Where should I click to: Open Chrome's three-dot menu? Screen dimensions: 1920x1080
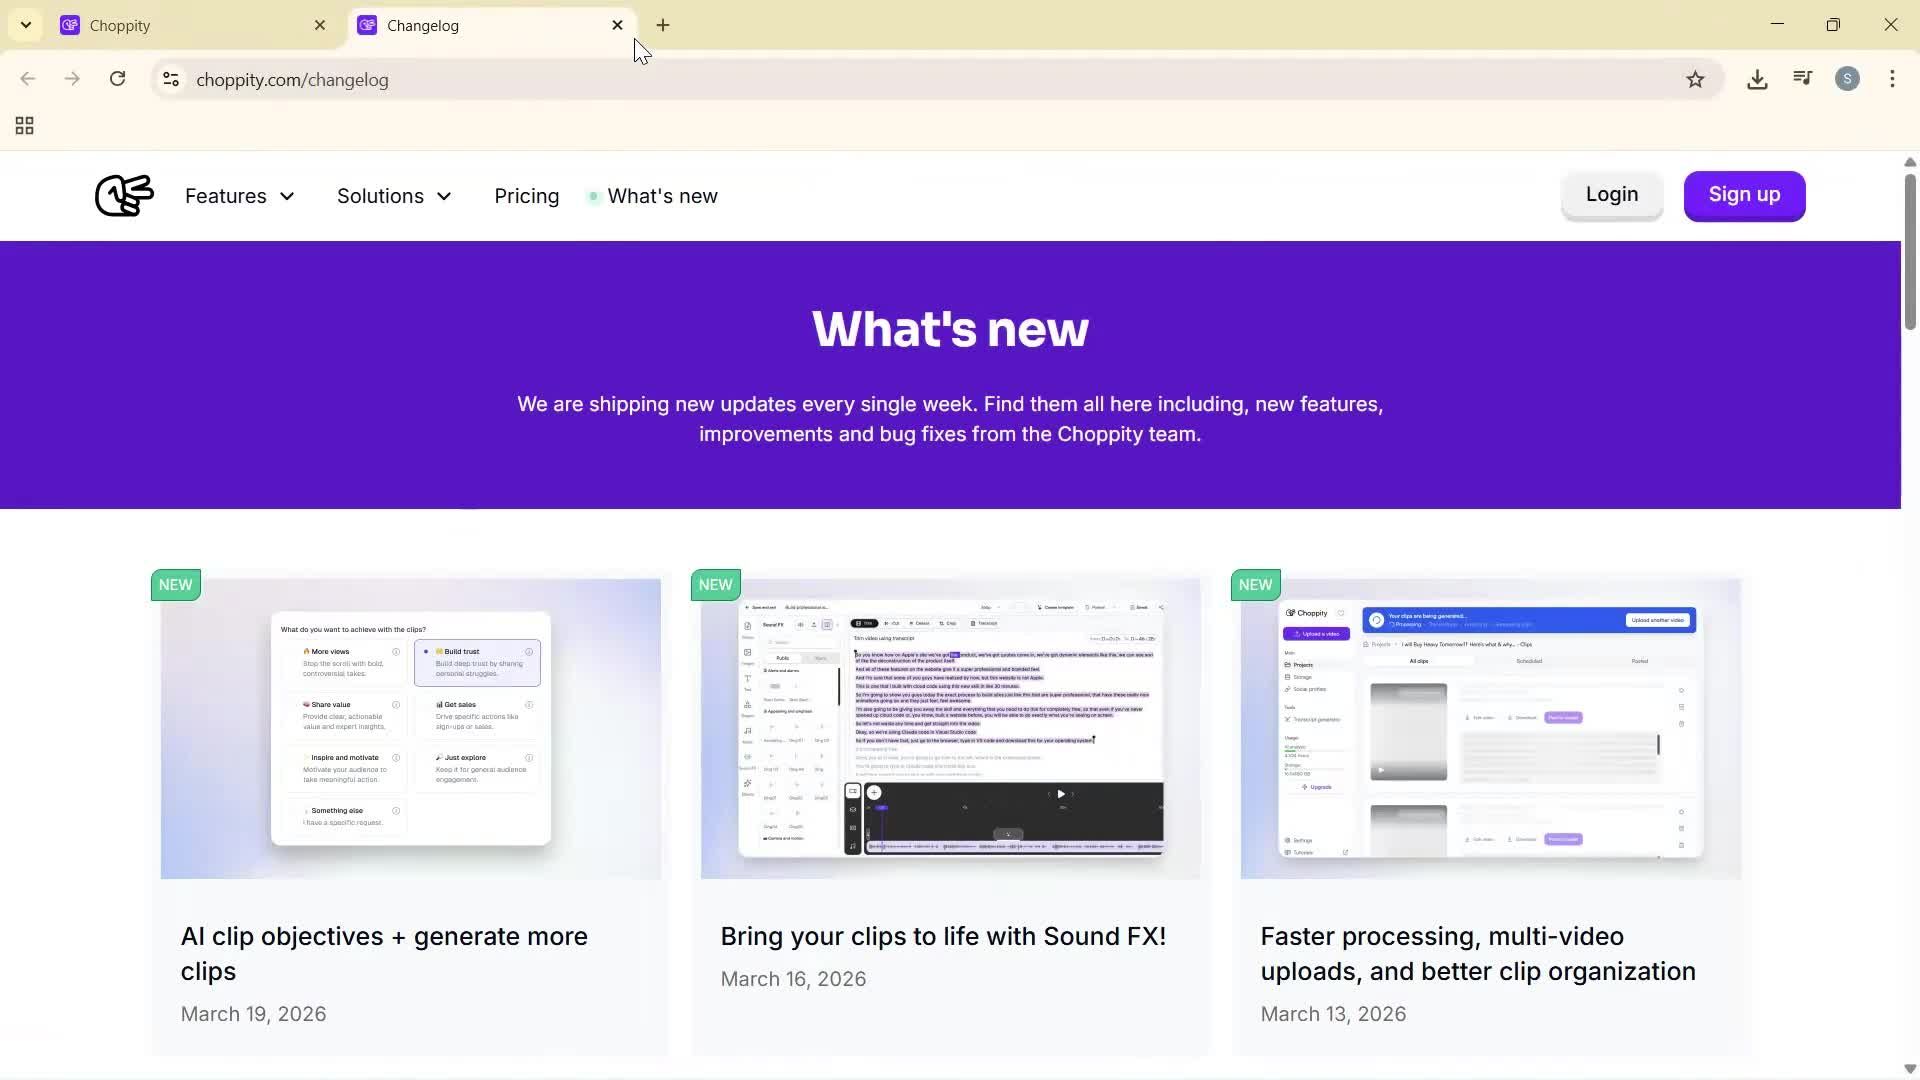[1893, 79]
